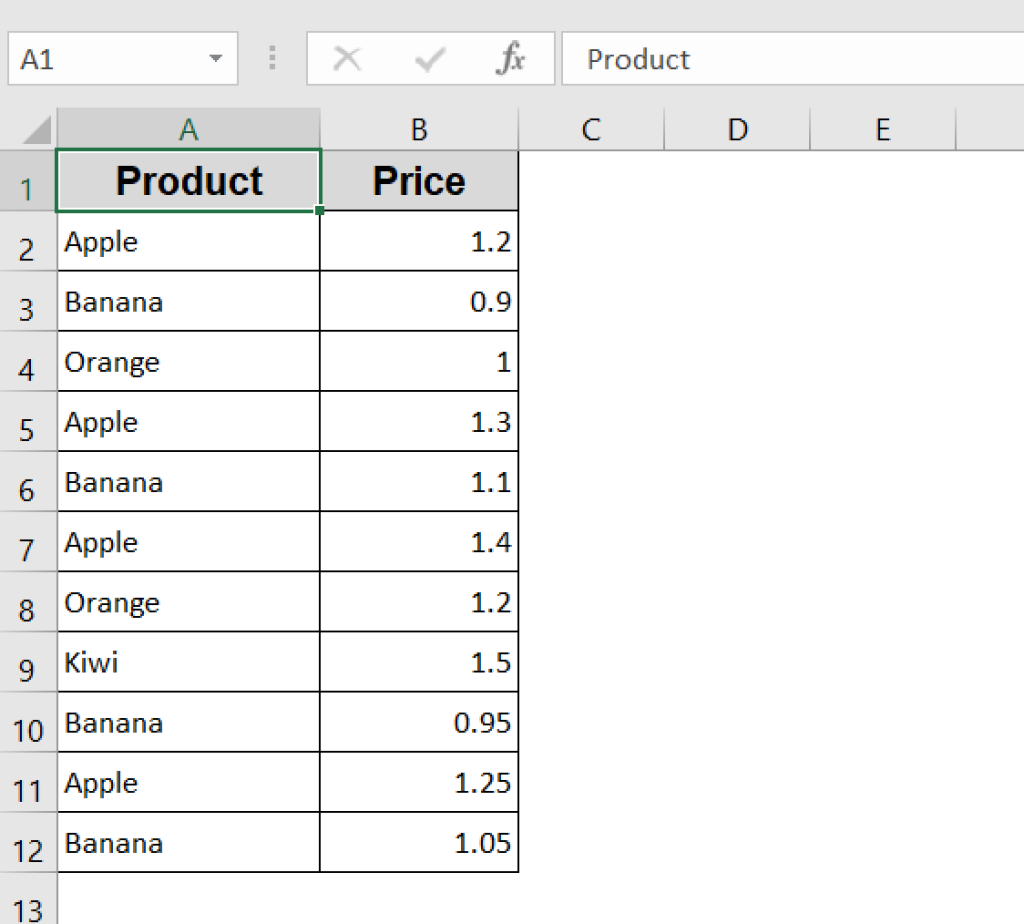Select column A header
Viewport: 1024px width, 924px height.
click(188, 129)
